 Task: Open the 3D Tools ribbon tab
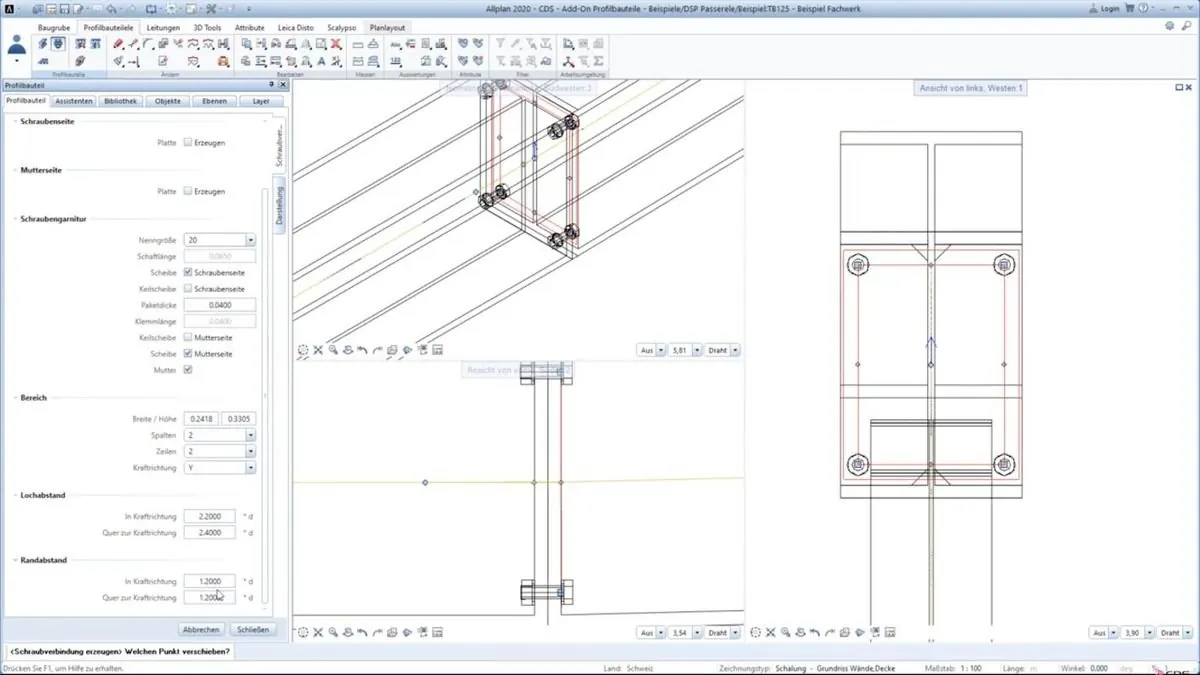click(x=207, y=28)
